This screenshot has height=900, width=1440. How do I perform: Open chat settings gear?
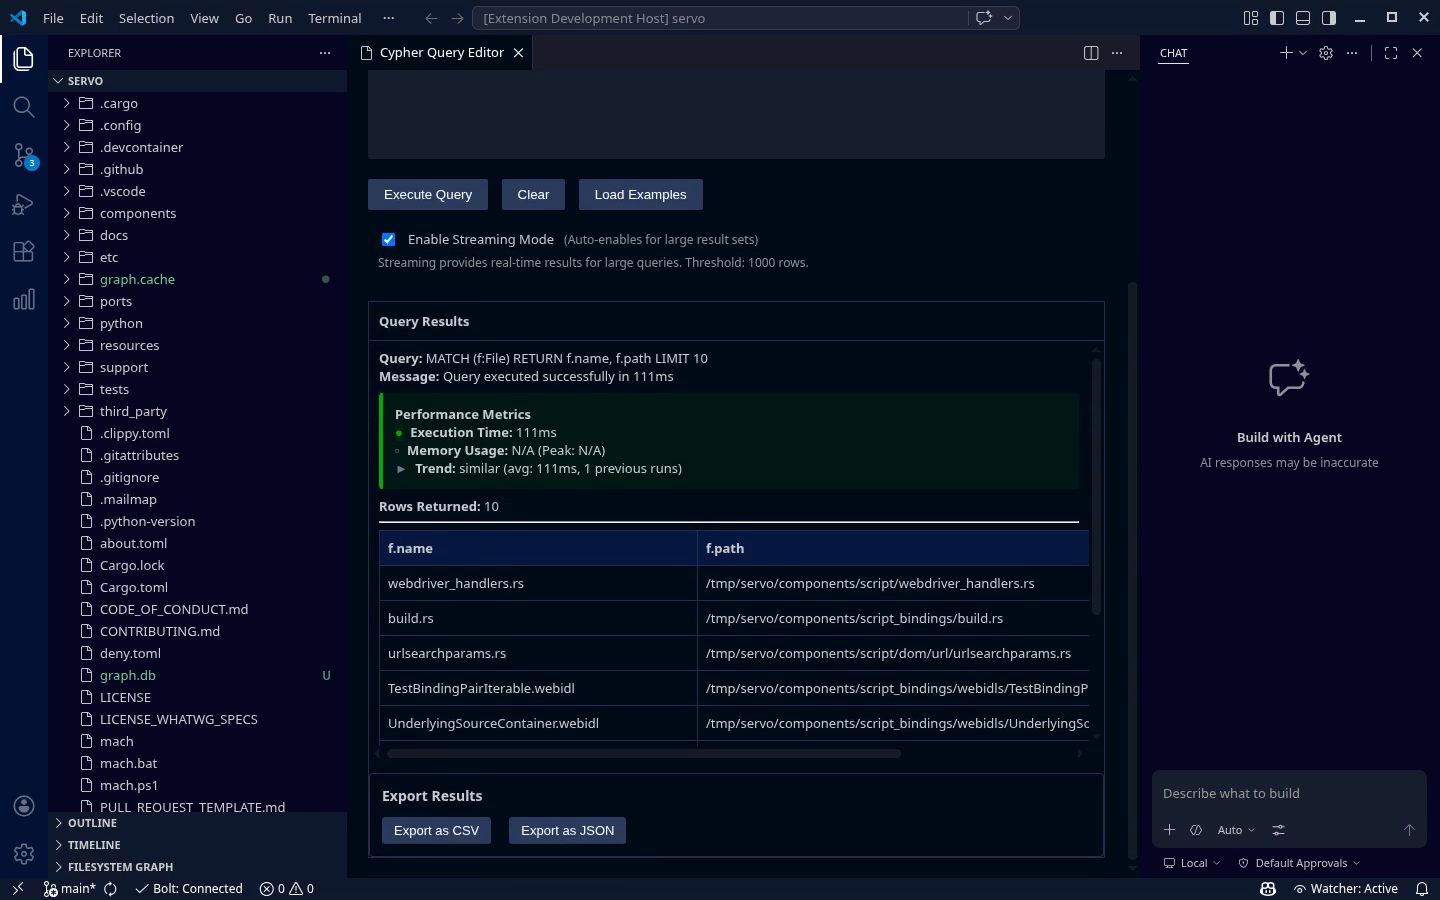coord(1326,53)
